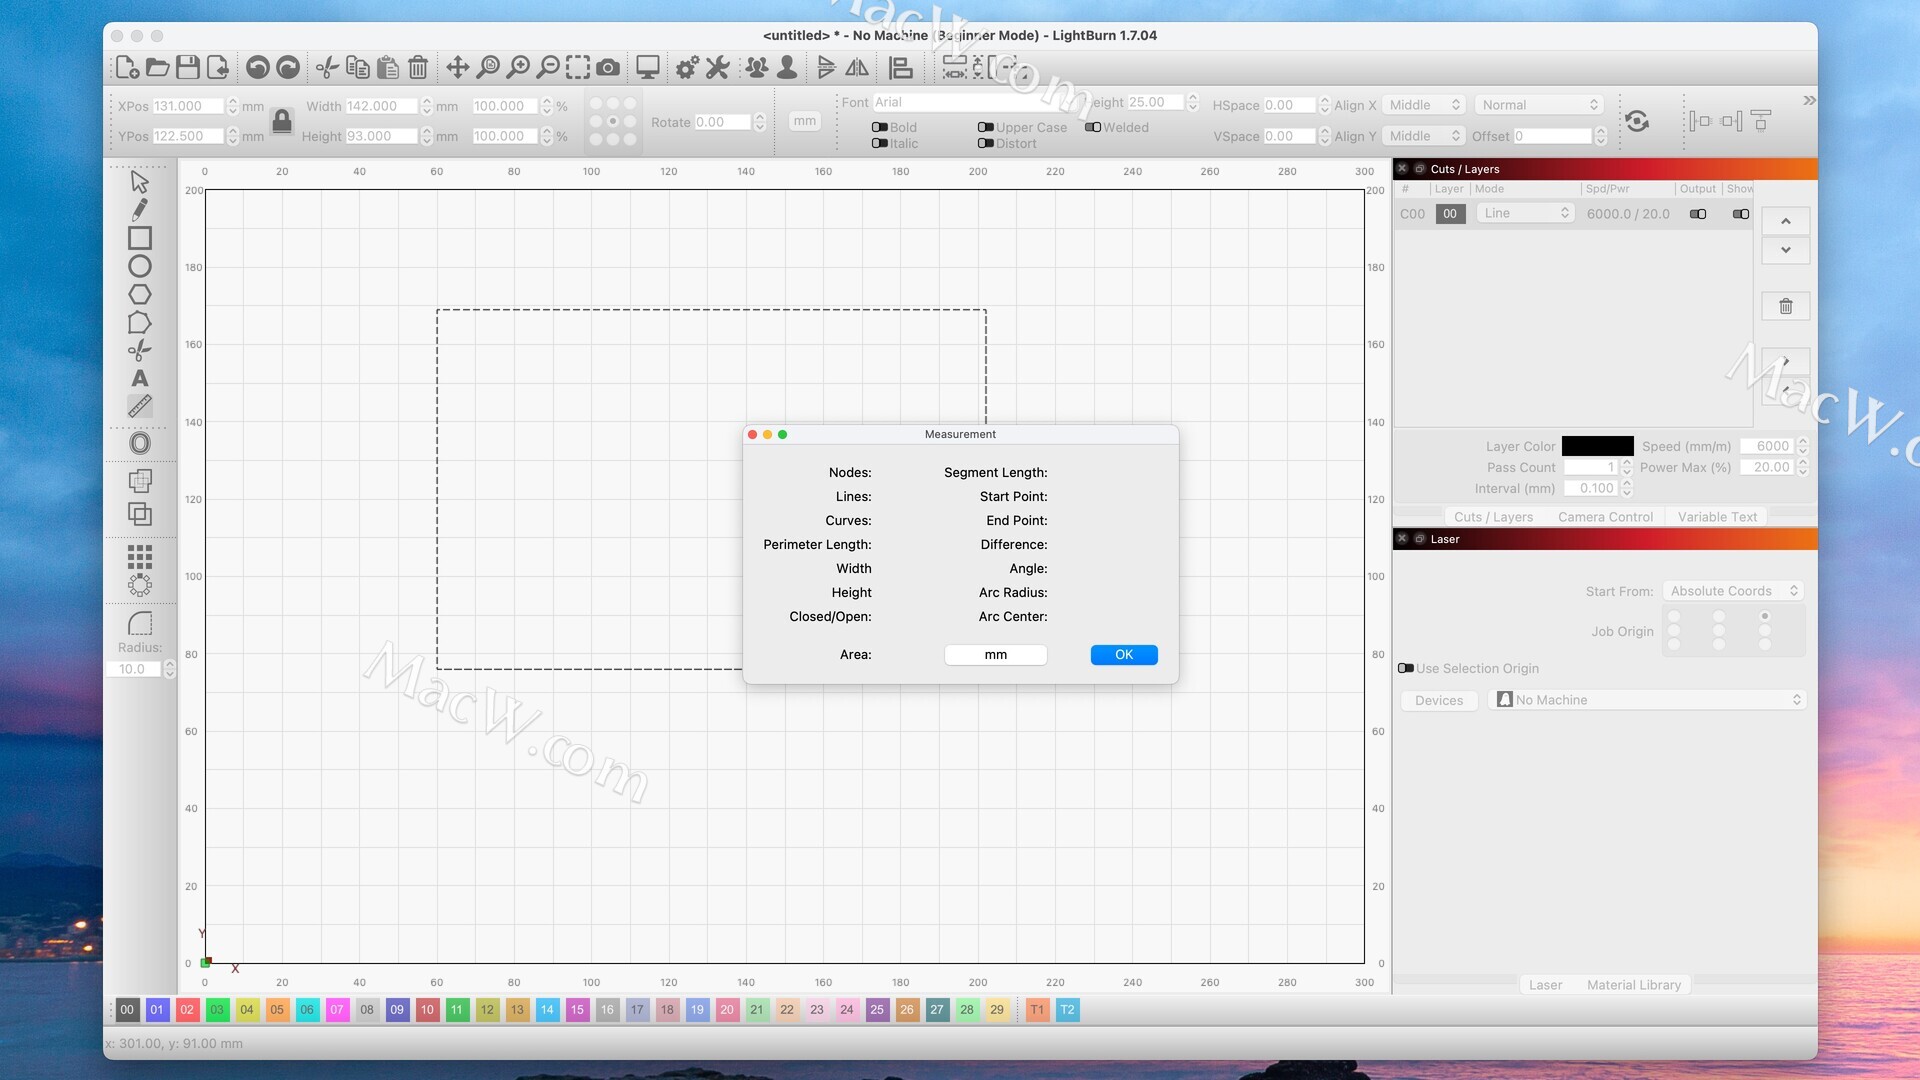Viewport: 1920px width, 1080px height.
Task: Switch to the Camera Control tab
Action: click(x=1605, y=517)
